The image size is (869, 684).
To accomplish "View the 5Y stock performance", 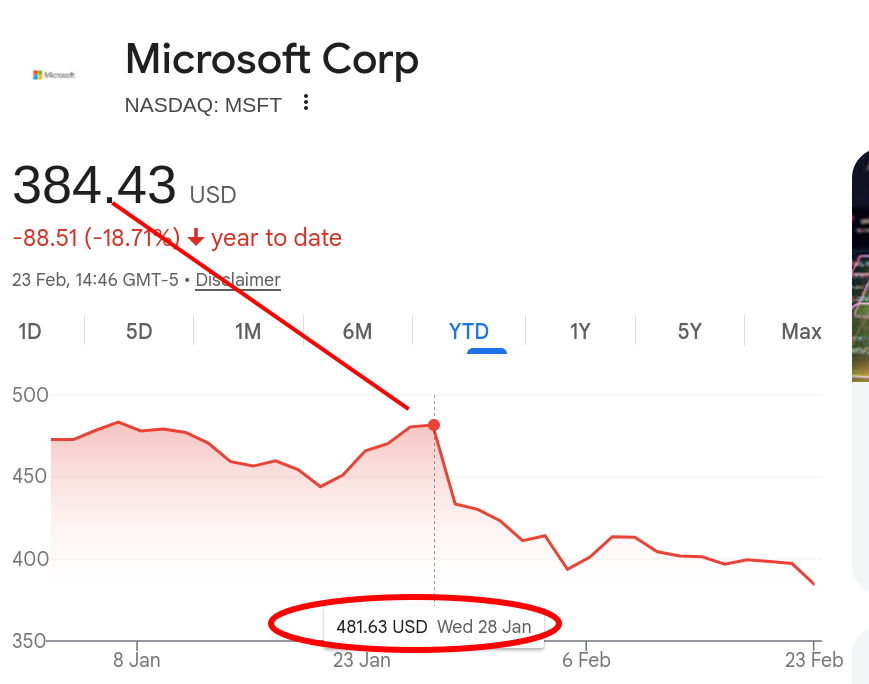I will tap(689, 331).
